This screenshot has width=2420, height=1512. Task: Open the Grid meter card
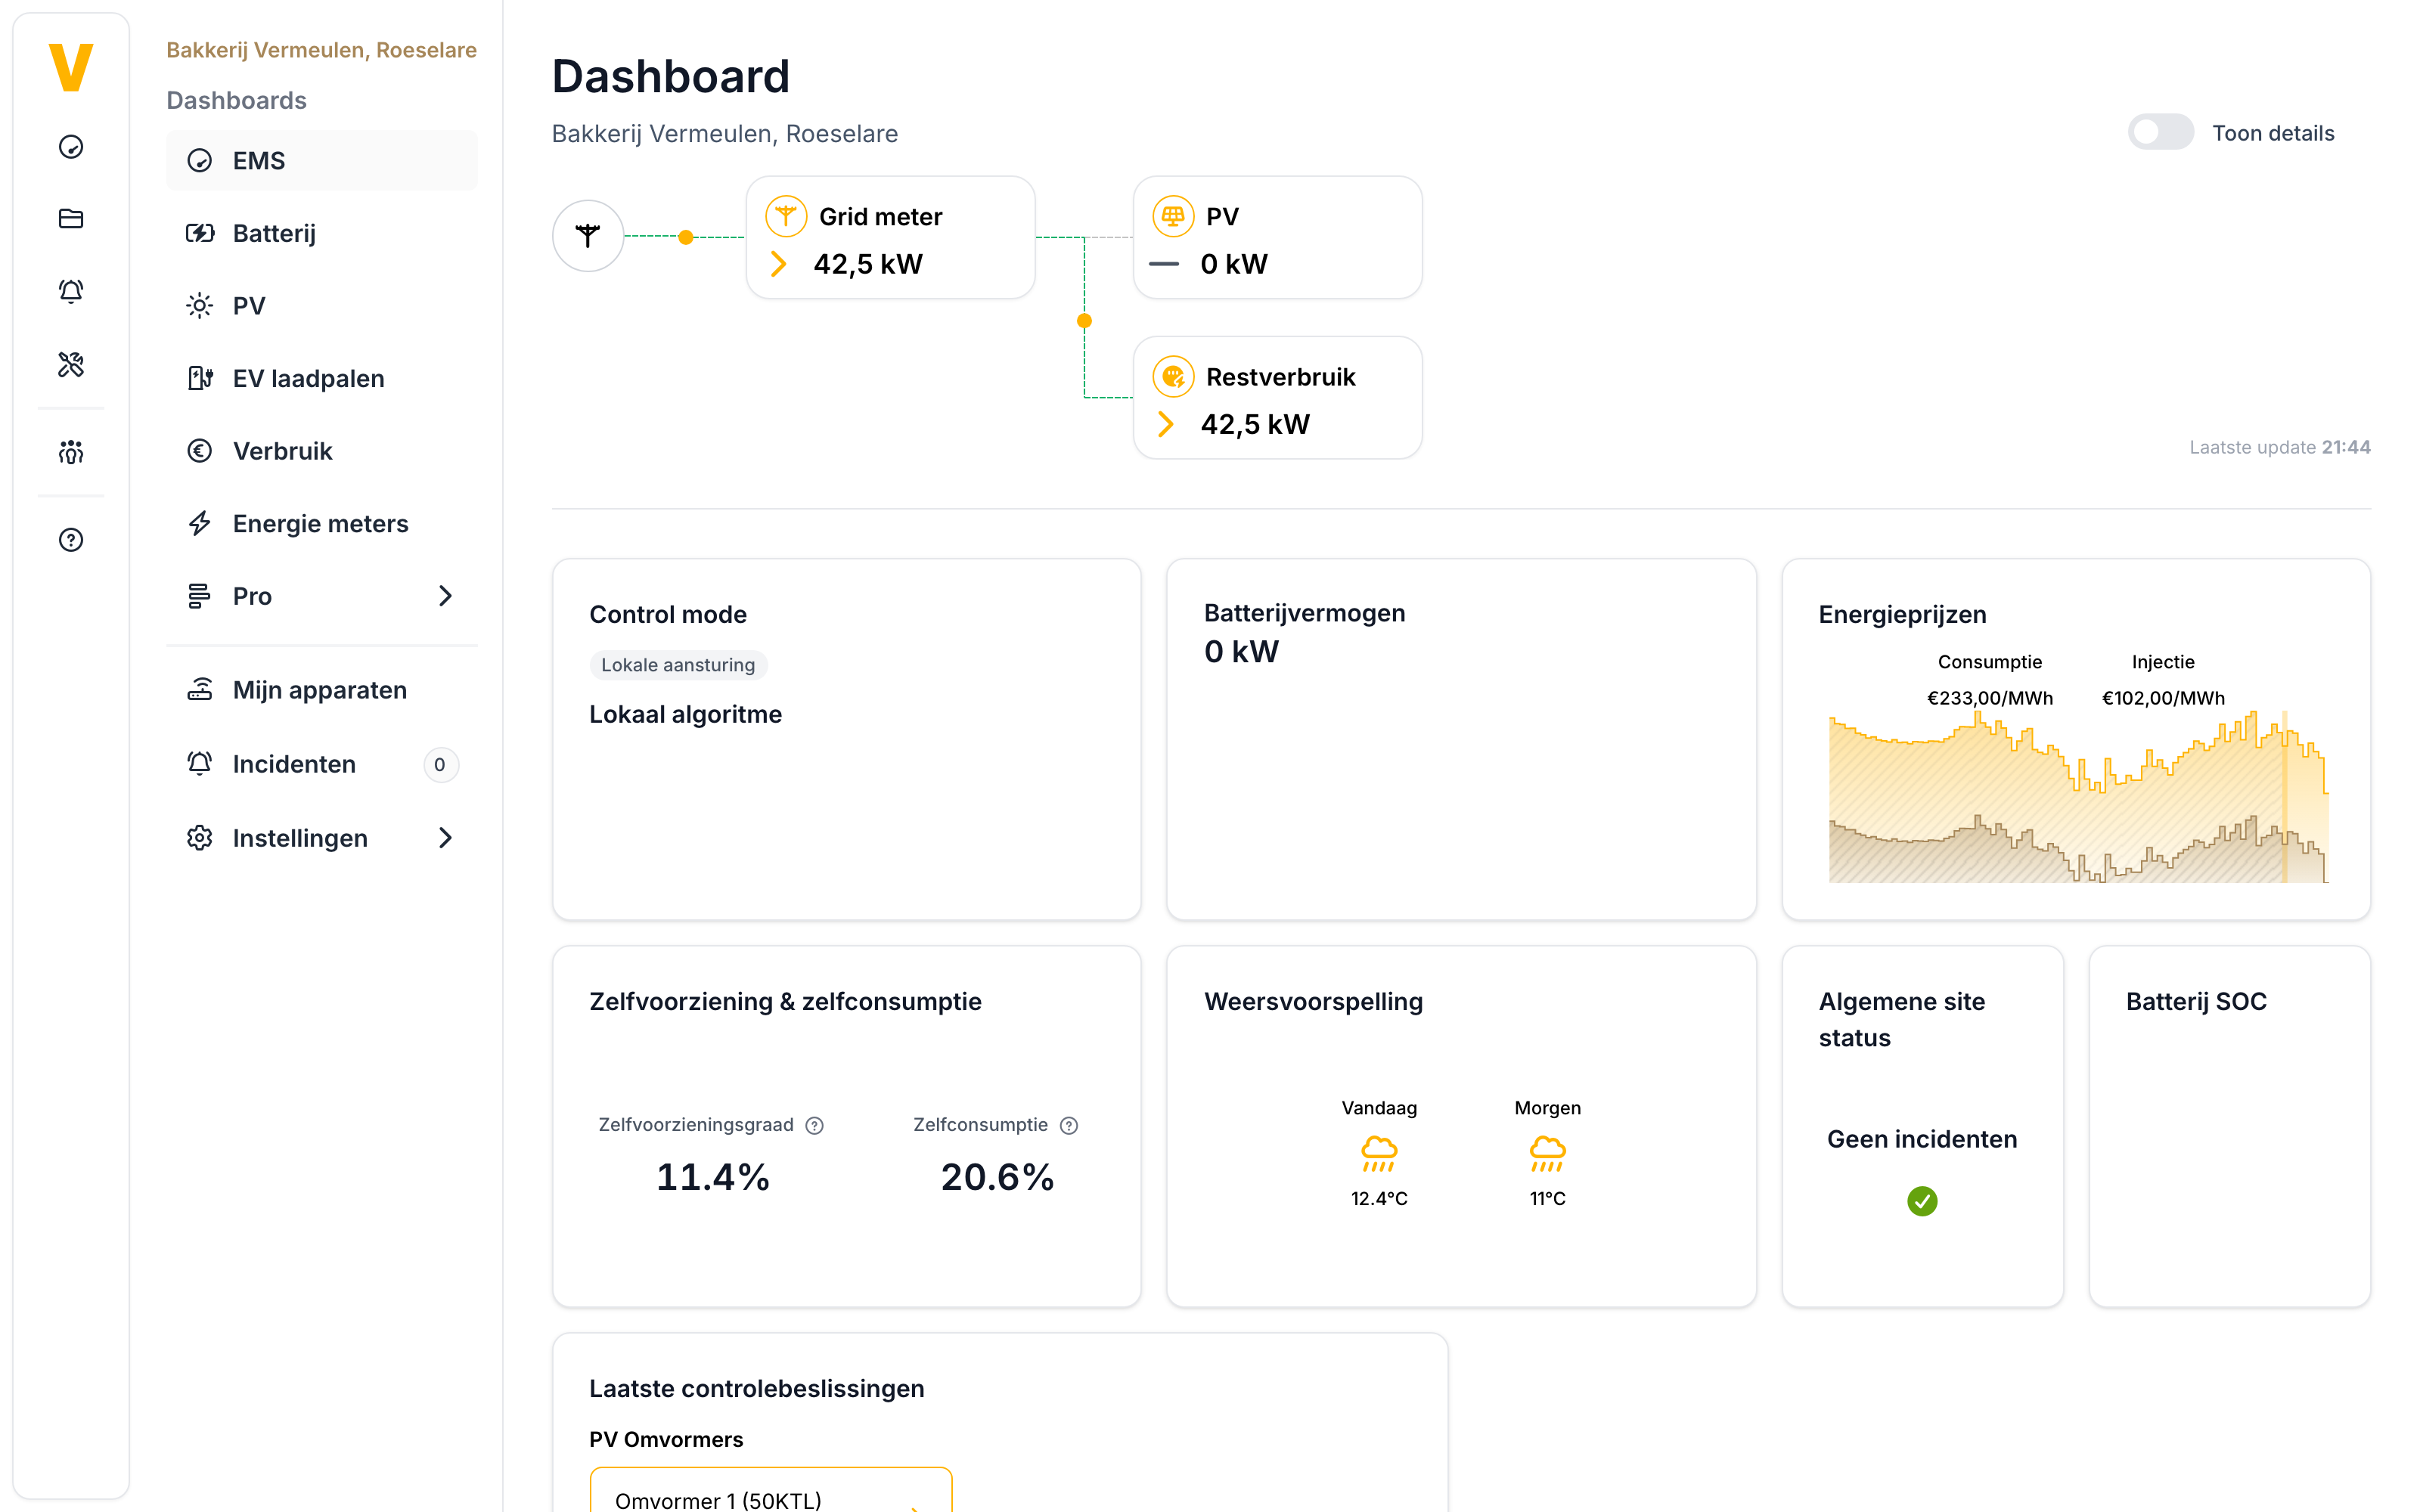coord(890,238)
